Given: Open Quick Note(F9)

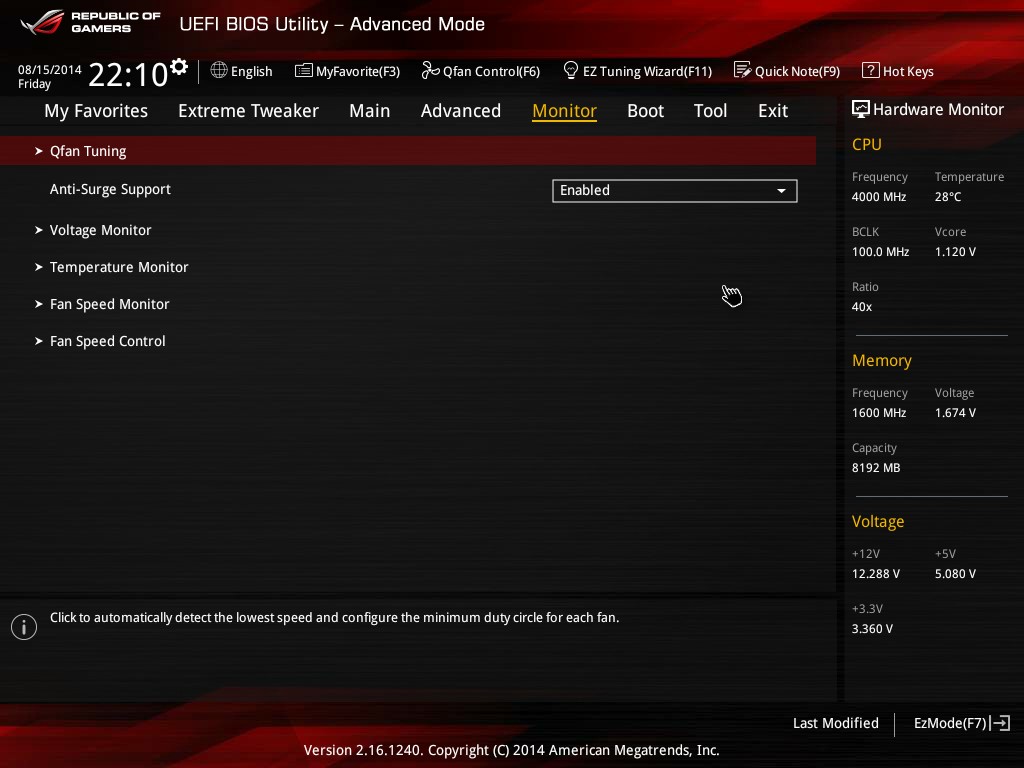Looking at the screenshot, I should pyautogui.click(x=787, y=71).
